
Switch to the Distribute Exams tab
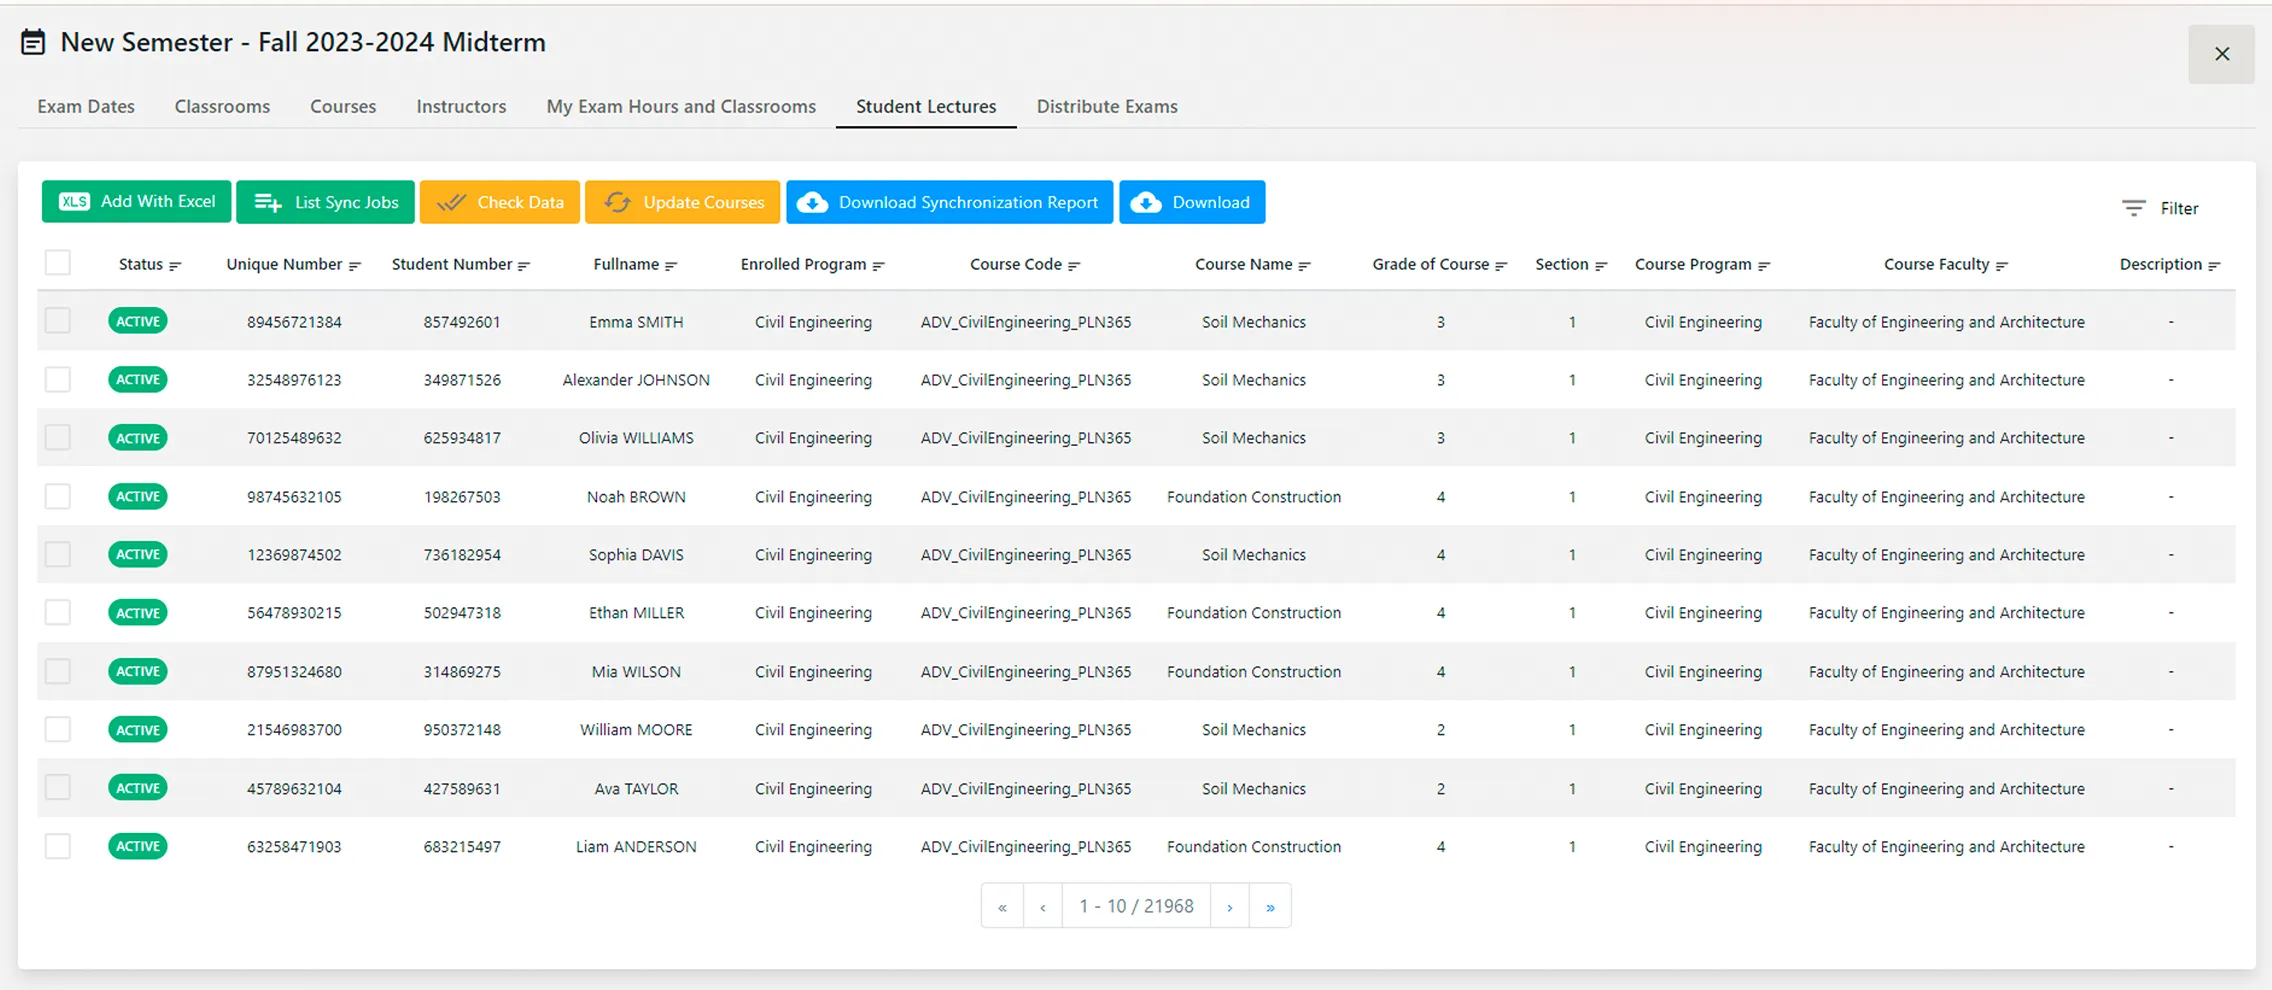click(x=1106, y=106)
